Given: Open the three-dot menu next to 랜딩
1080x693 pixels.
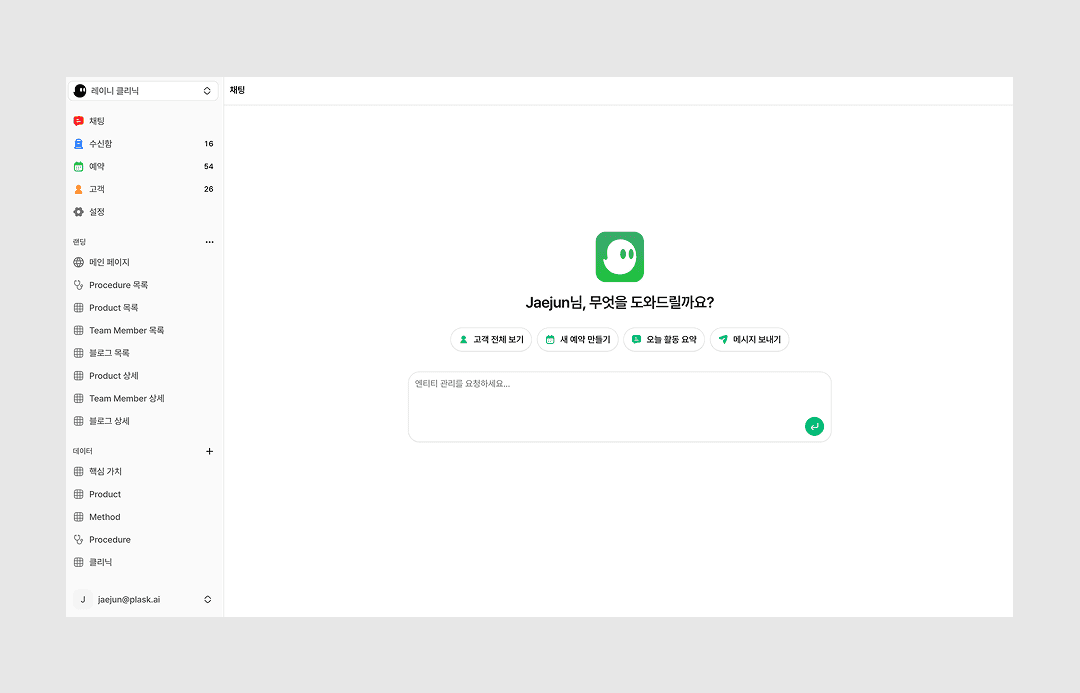Looking at the screenshot, I should point(209,242).
